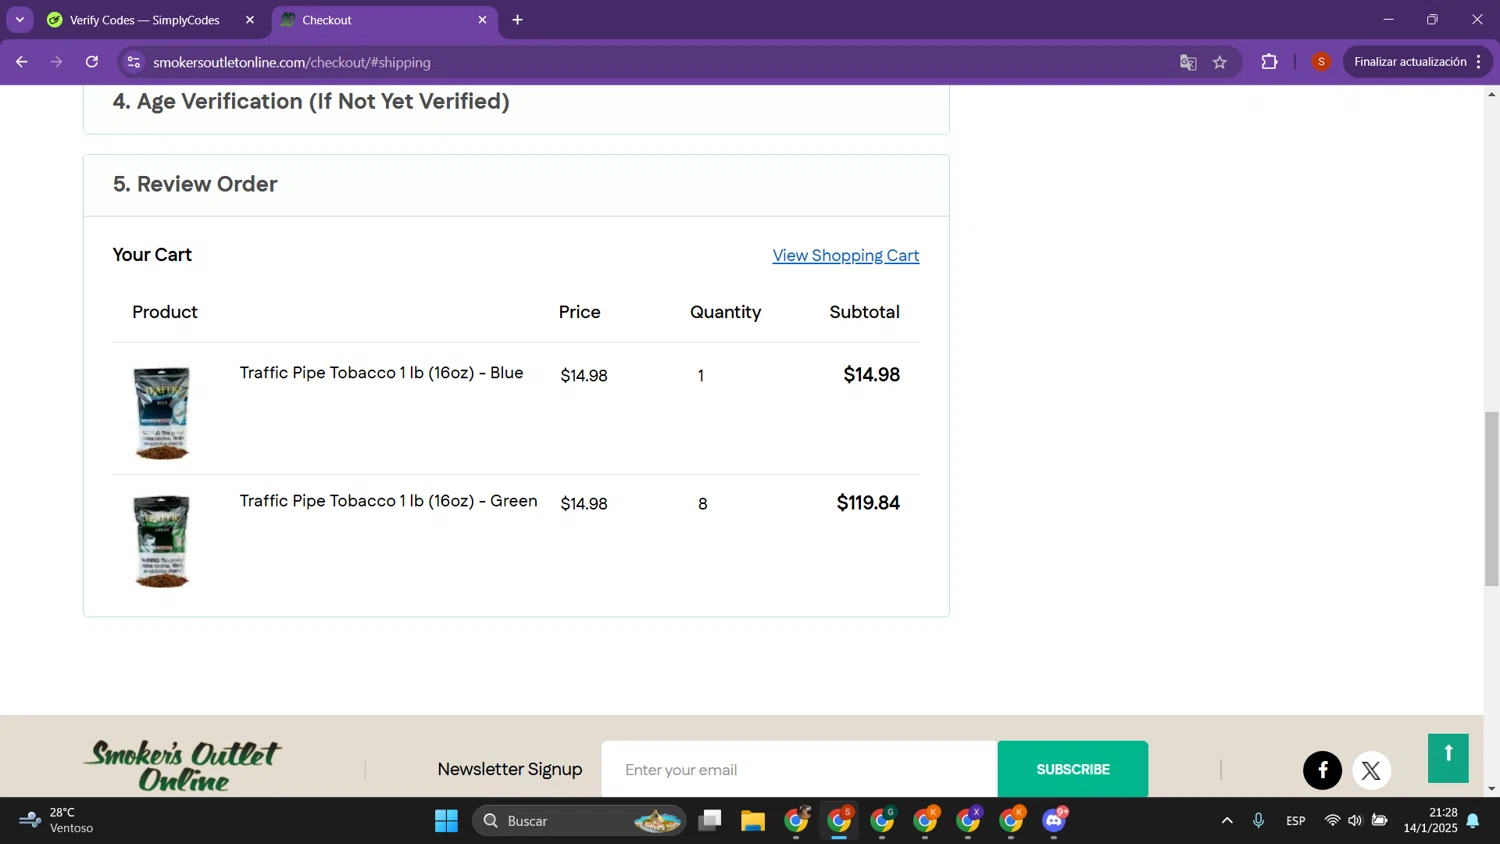Close the Verify Codes tab

(250, 20)
